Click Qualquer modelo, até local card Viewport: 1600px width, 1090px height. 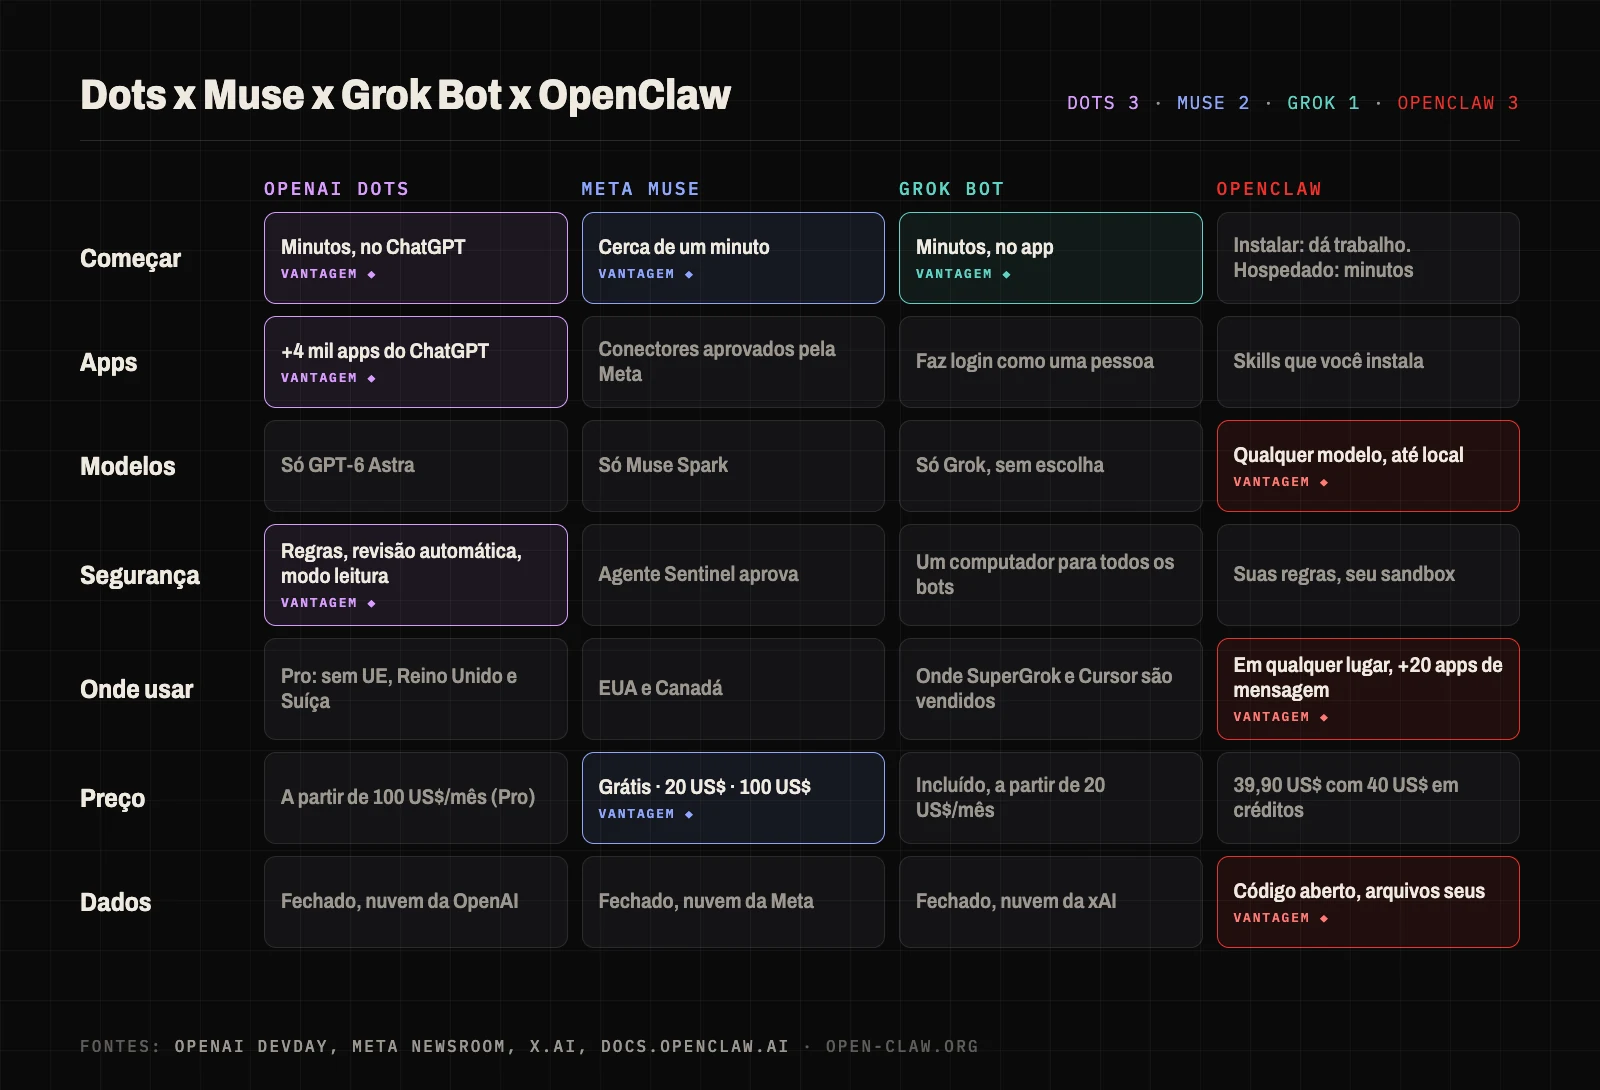pyautogui.click(x=1368, y=466)
